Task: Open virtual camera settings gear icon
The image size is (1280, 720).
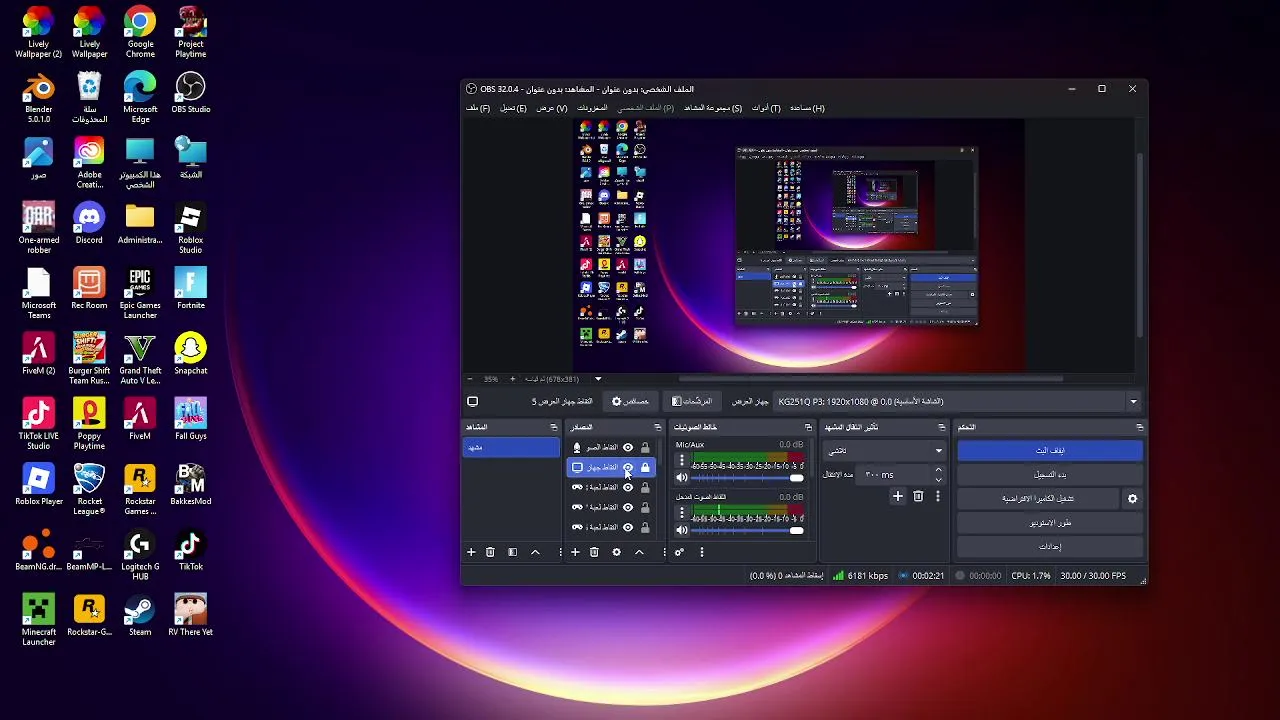Action: pyautogui.click(x=1133, y=498)
